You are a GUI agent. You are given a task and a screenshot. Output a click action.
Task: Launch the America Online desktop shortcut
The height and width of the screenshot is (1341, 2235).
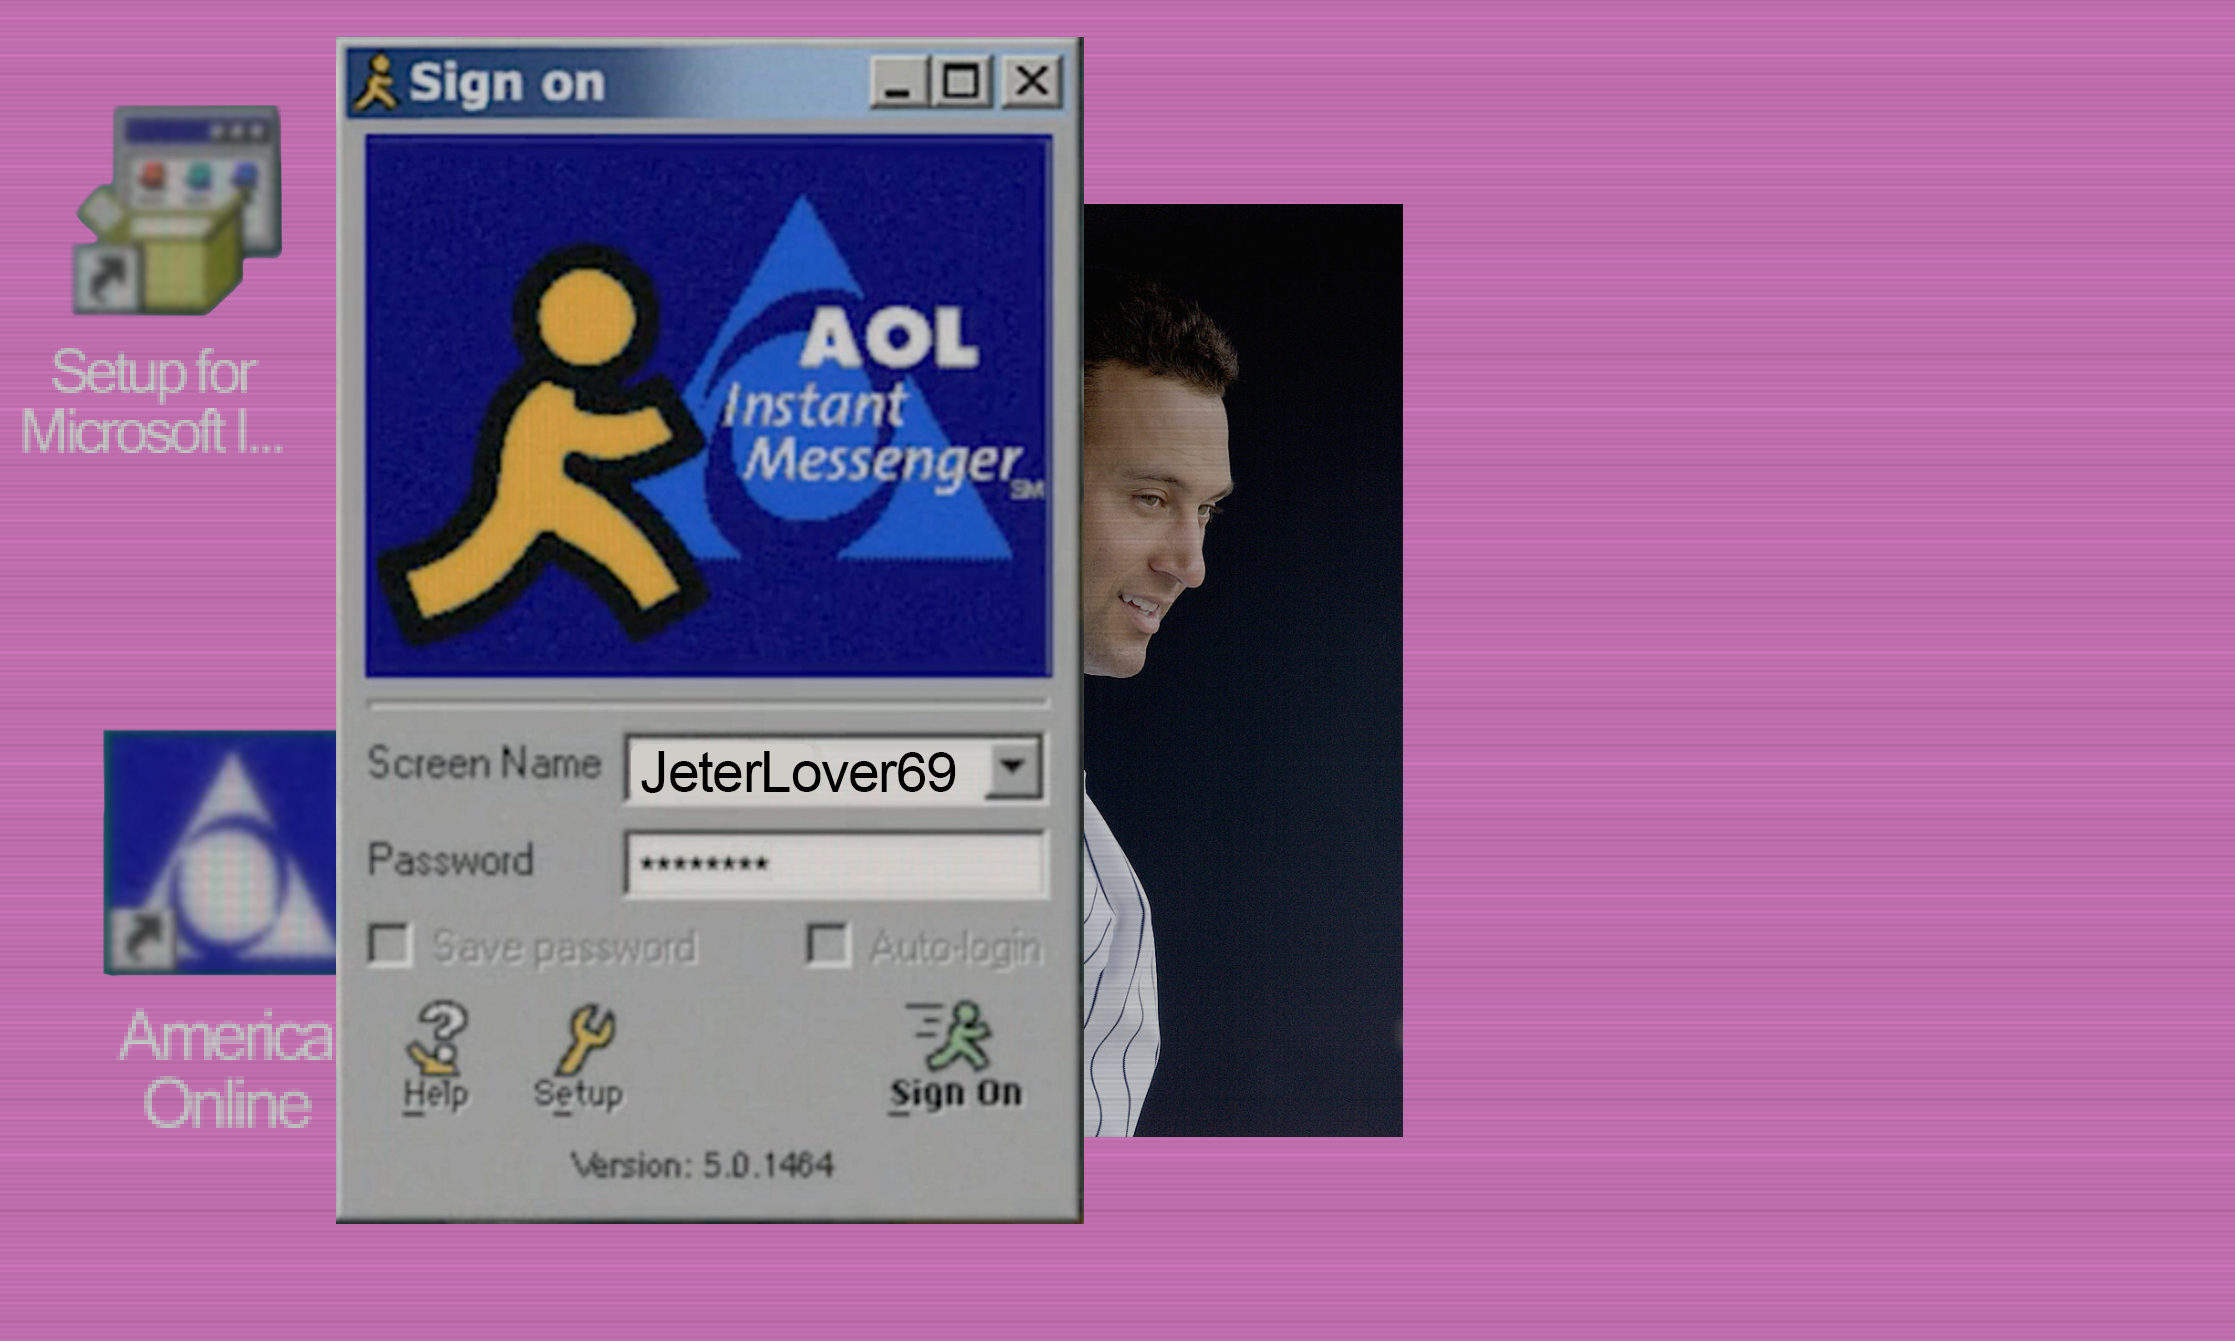point(220,852)
